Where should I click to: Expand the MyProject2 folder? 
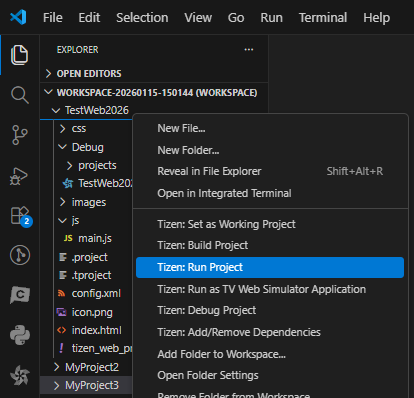tap(56, 367)
